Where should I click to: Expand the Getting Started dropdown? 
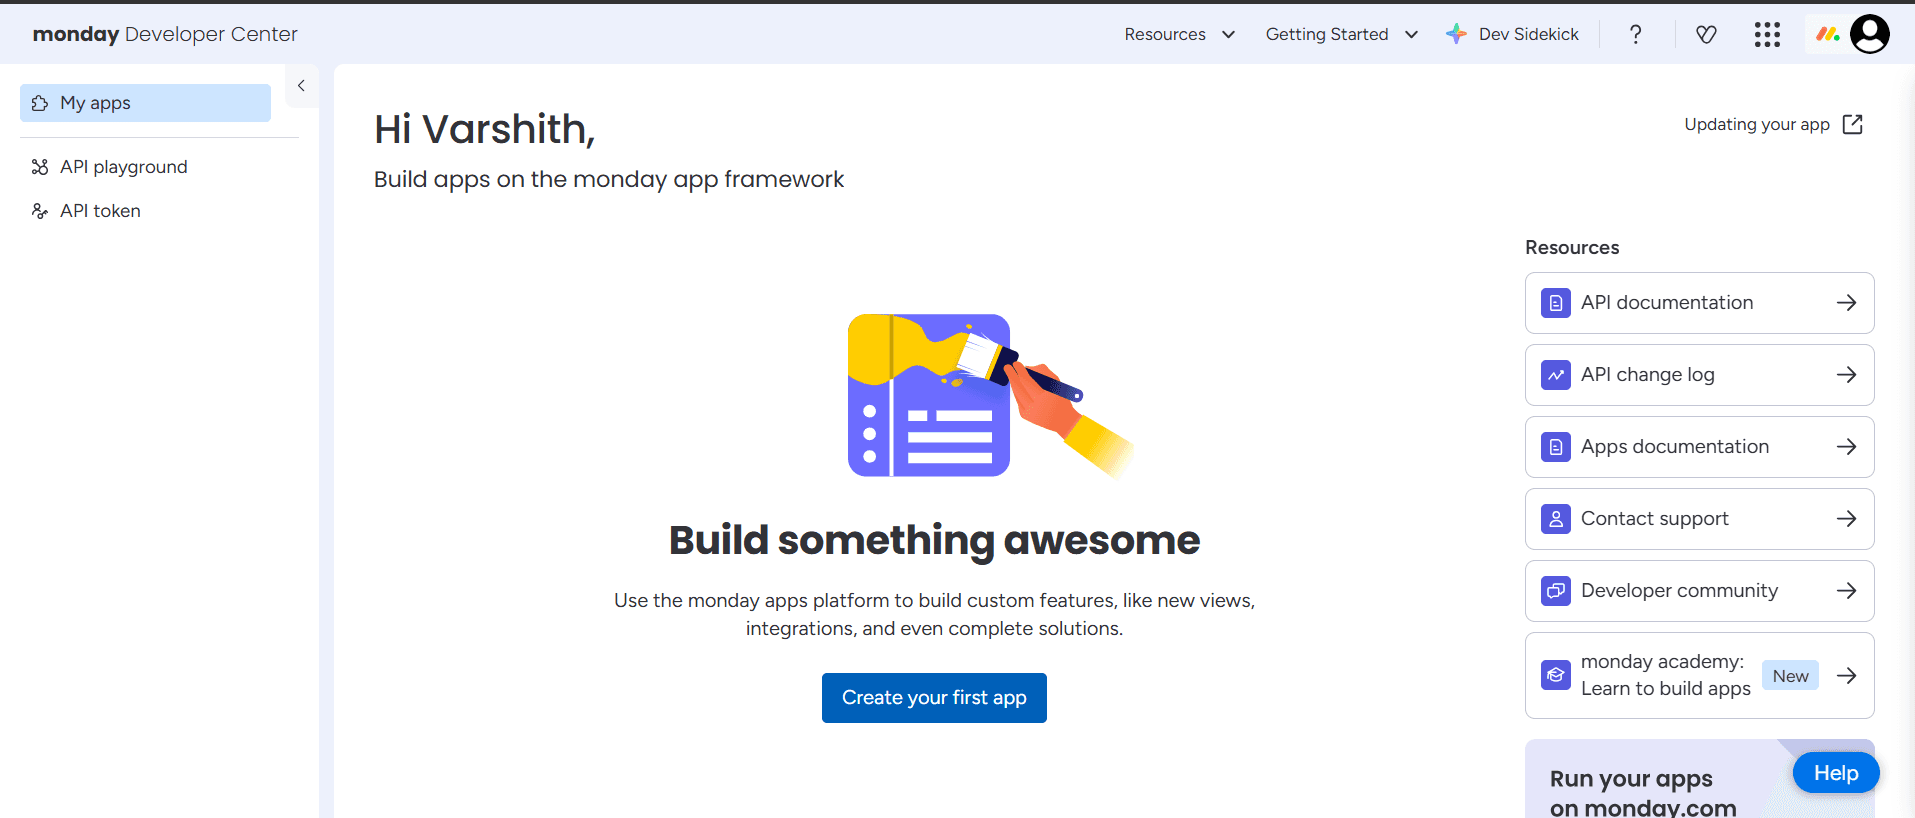click(1341, 34)
